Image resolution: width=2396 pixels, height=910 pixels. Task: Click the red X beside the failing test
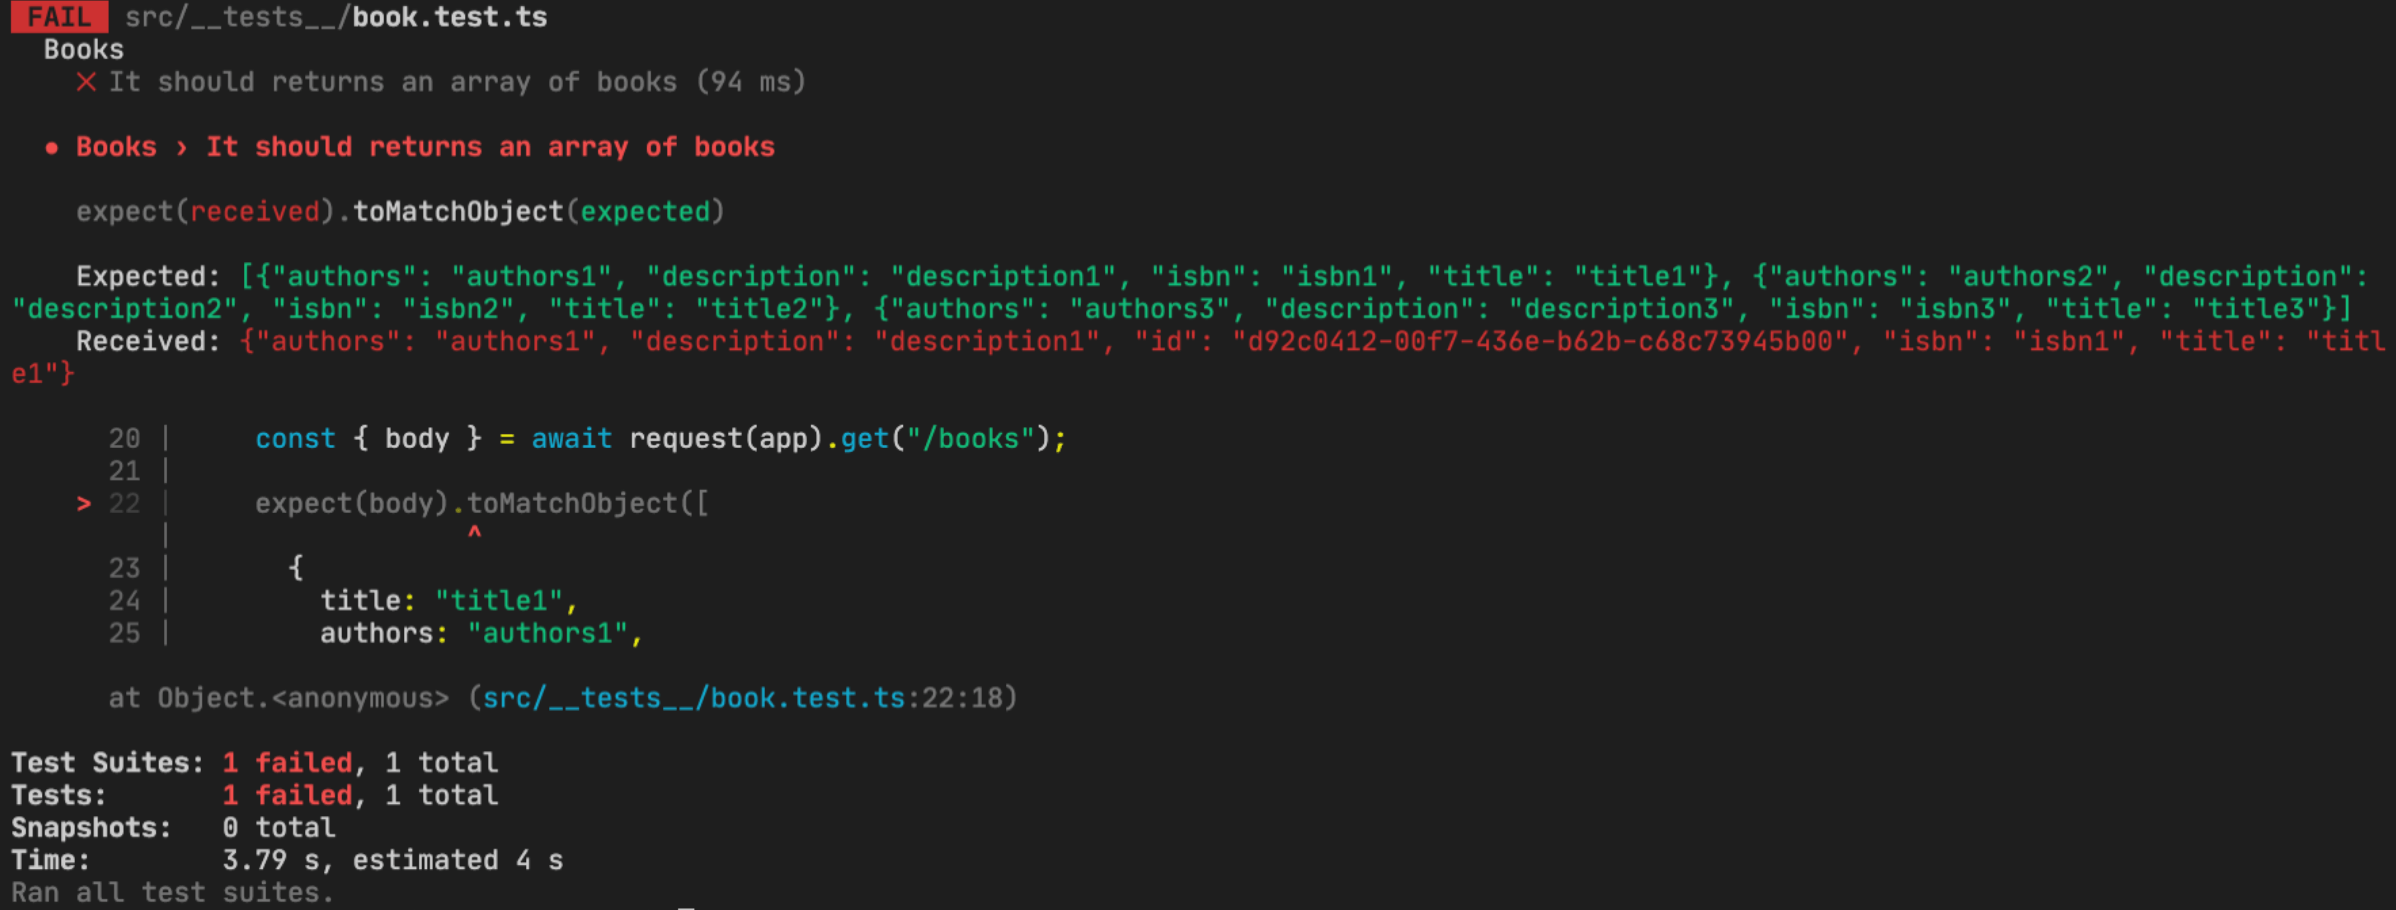tap(86, 82)
